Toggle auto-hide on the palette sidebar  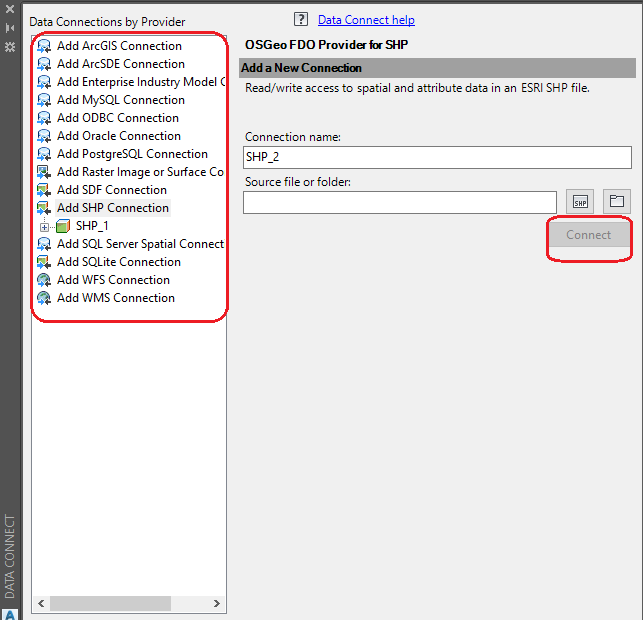pyautogui.click(x=10, y=28)
